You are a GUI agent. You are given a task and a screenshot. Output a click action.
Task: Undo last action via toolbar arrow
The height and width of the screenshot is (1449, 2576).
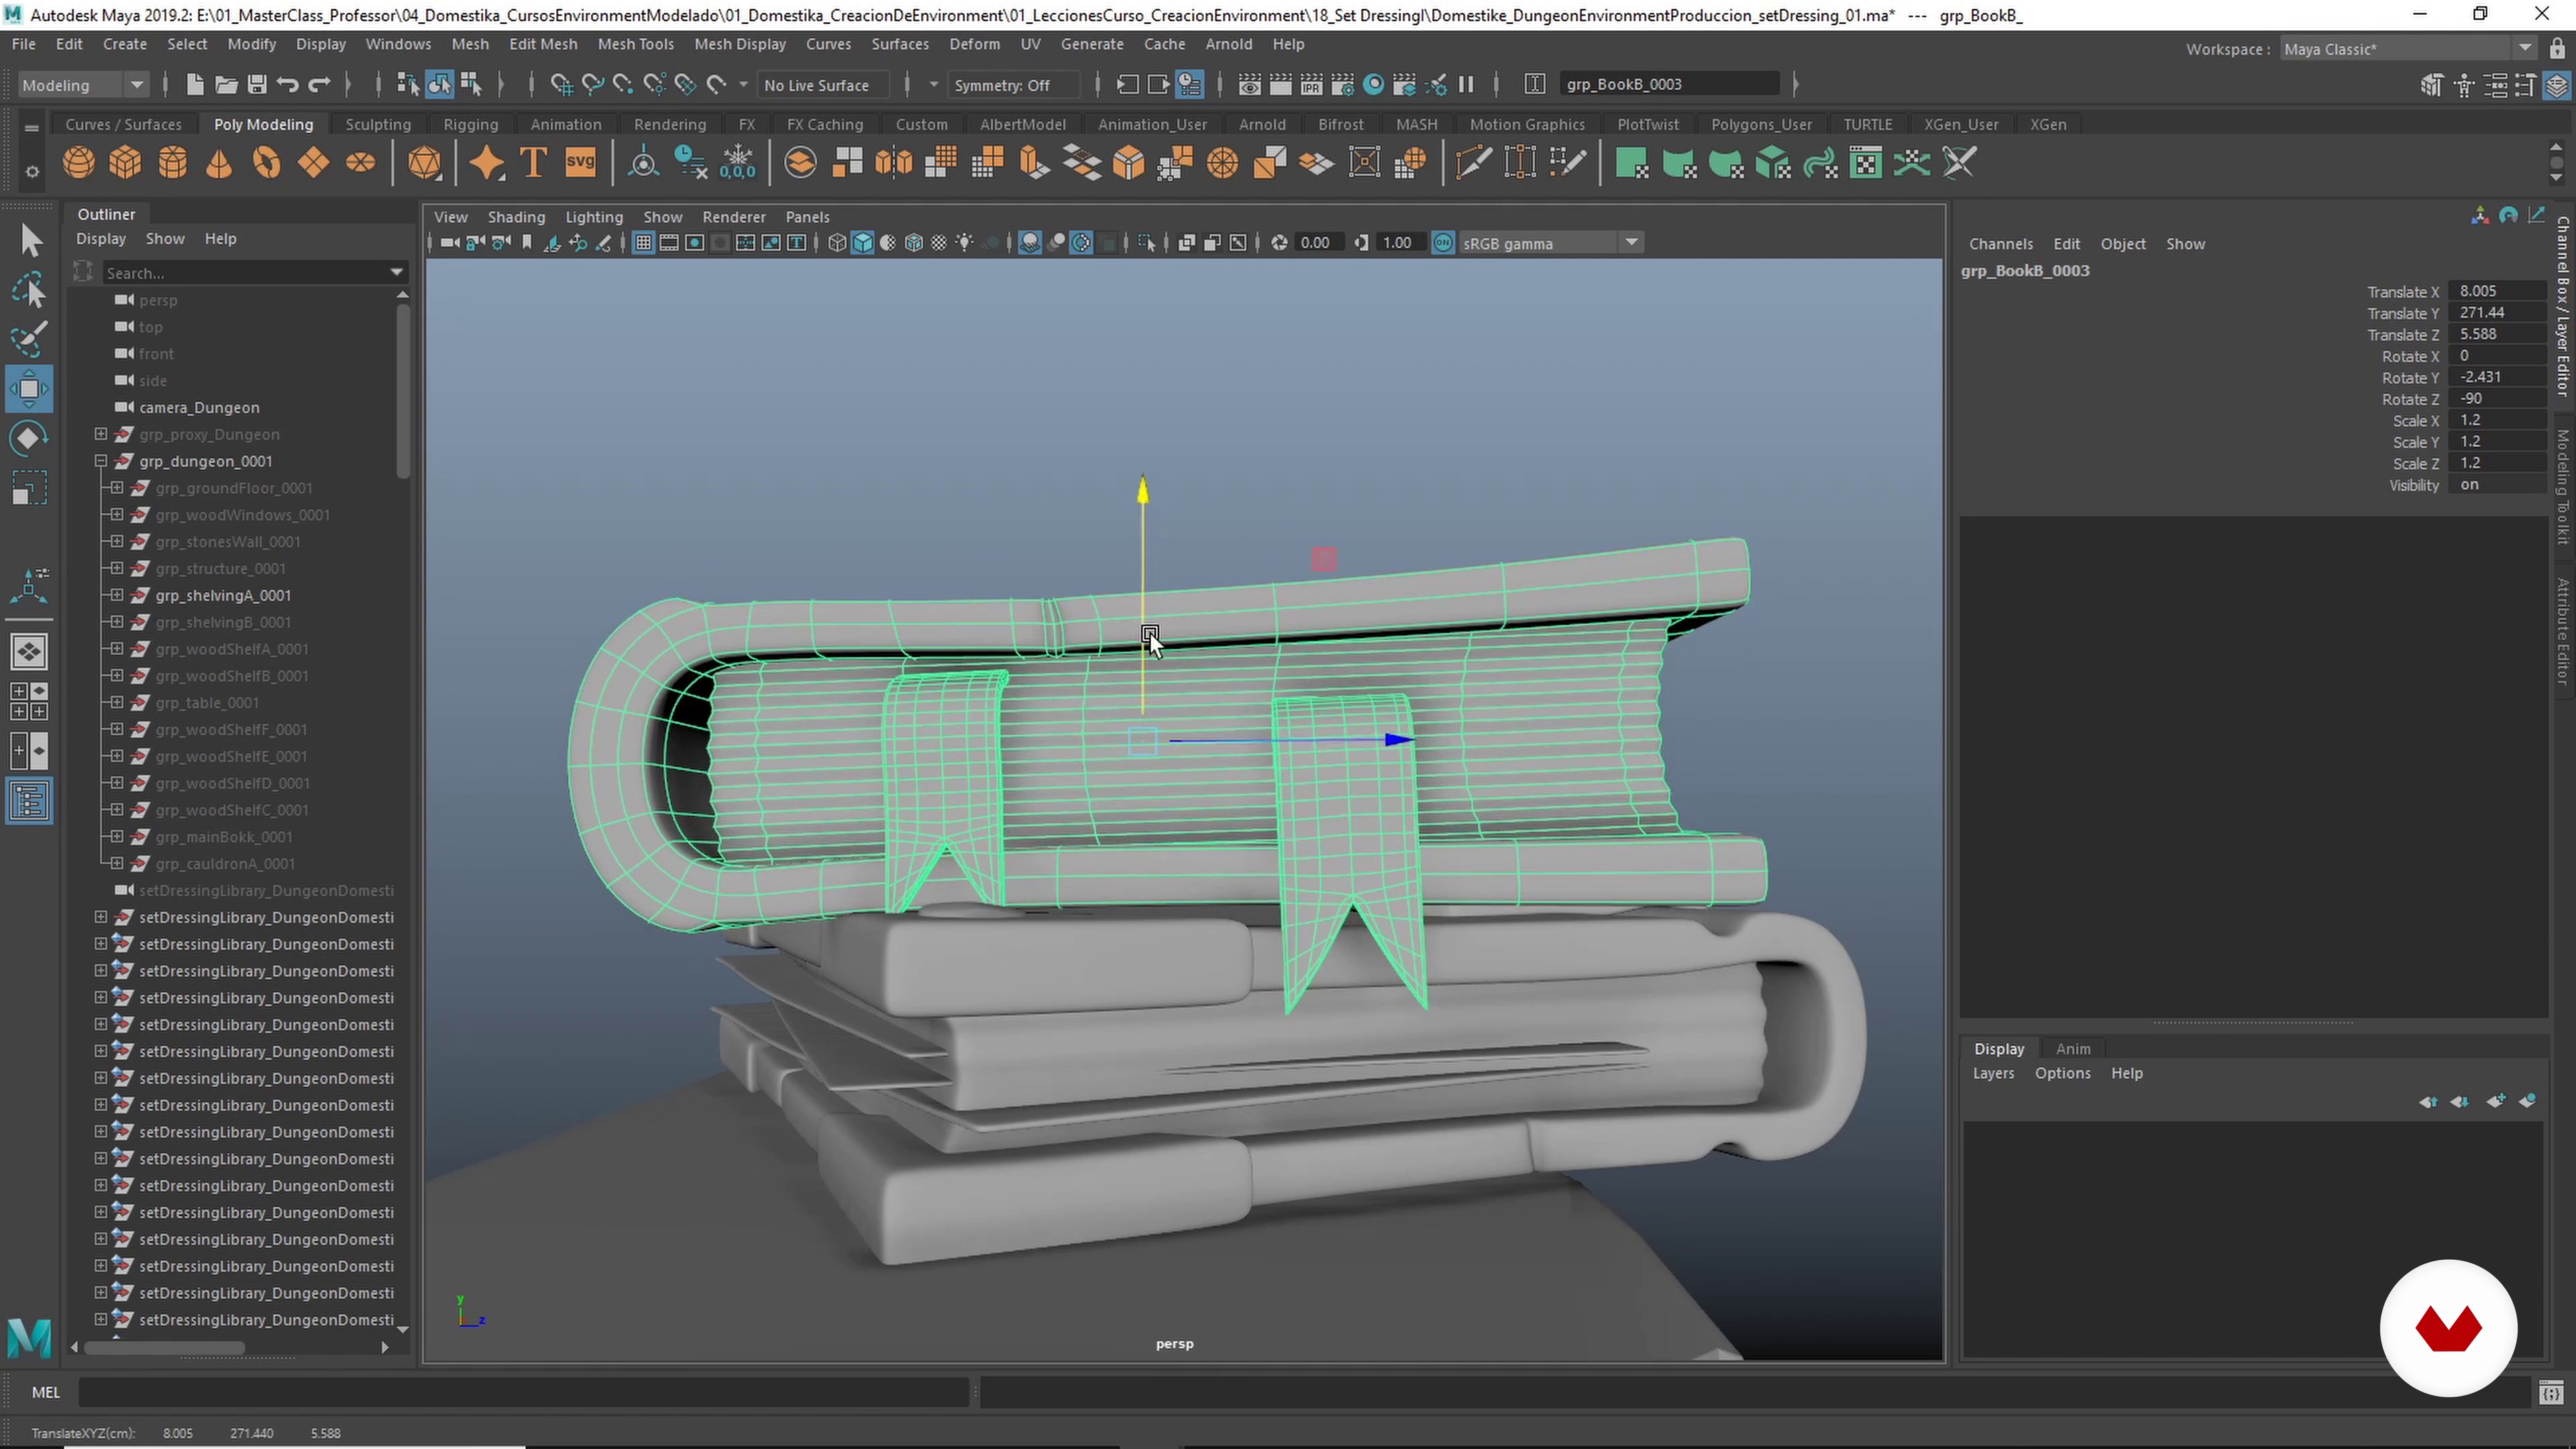[288, 85]
